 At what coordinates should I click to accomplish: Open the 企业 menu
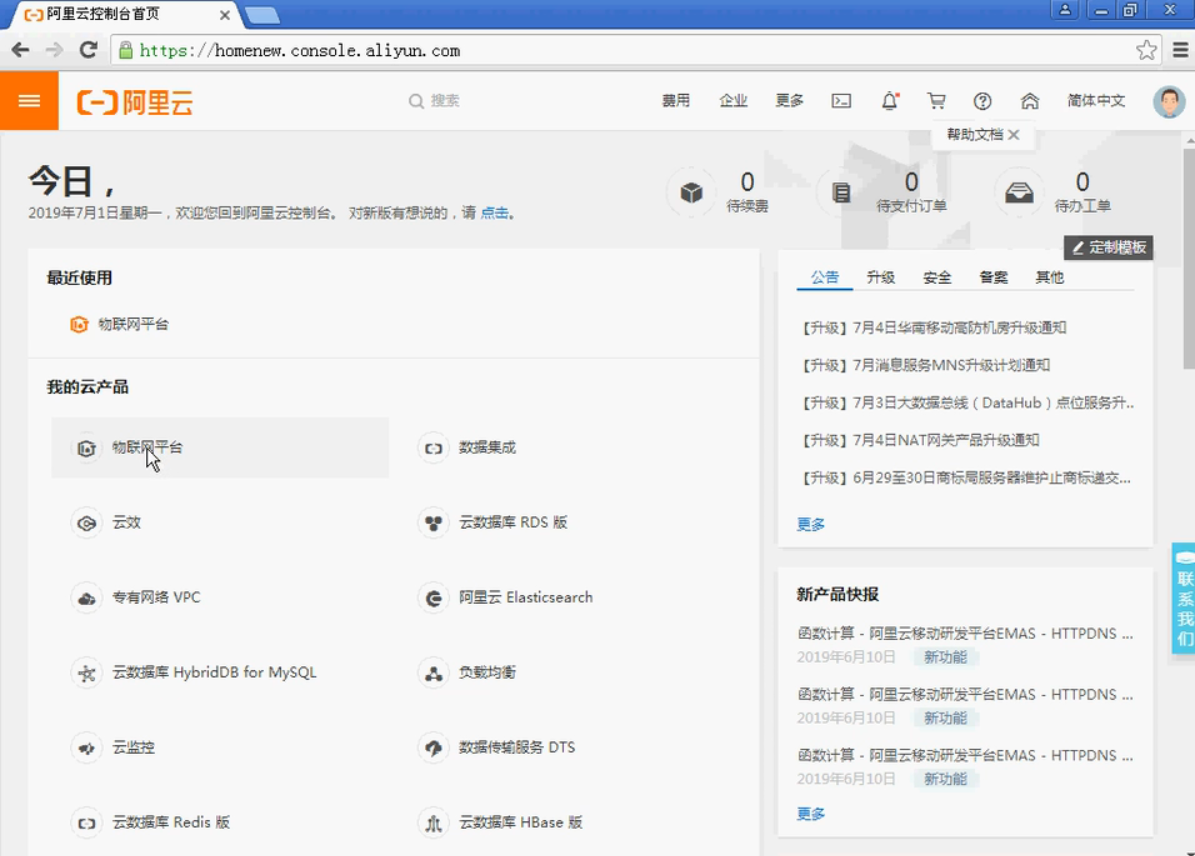(733, 101)
